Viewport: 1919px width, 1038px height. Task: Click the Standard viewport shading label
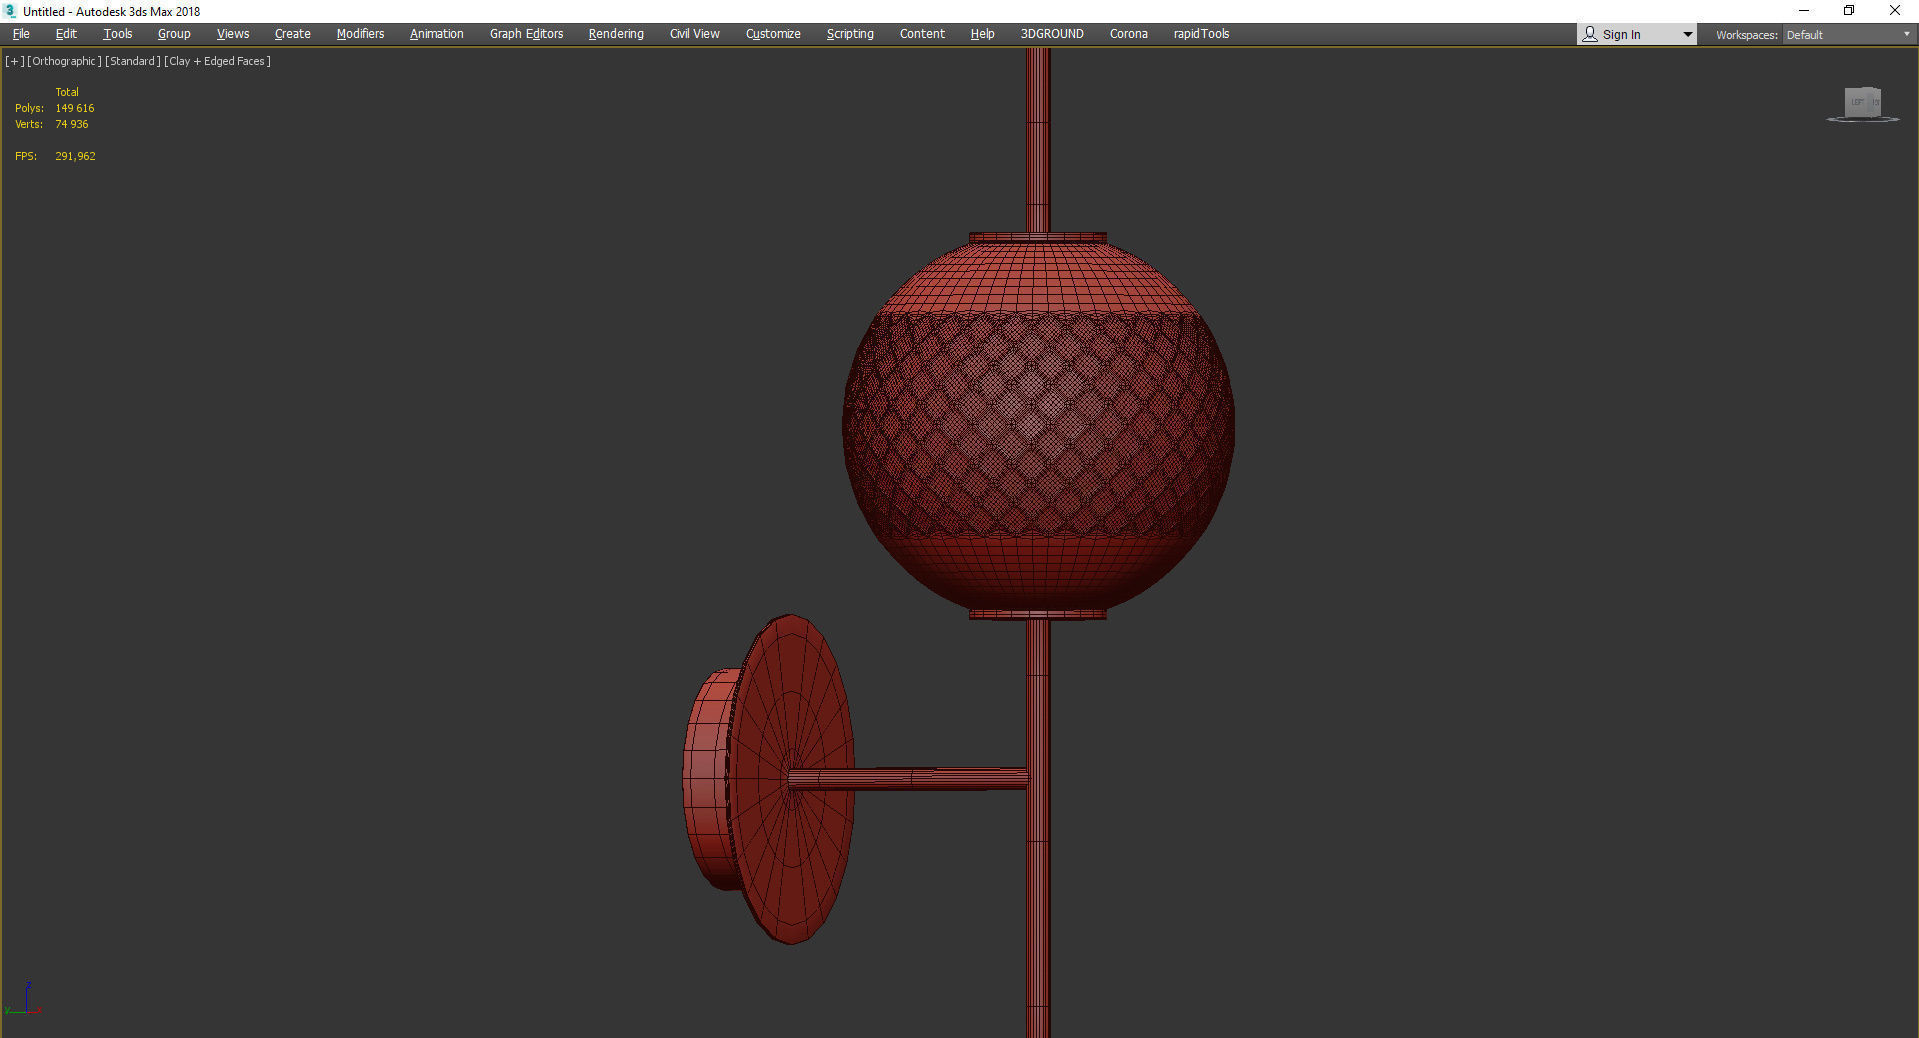[133, 61]
